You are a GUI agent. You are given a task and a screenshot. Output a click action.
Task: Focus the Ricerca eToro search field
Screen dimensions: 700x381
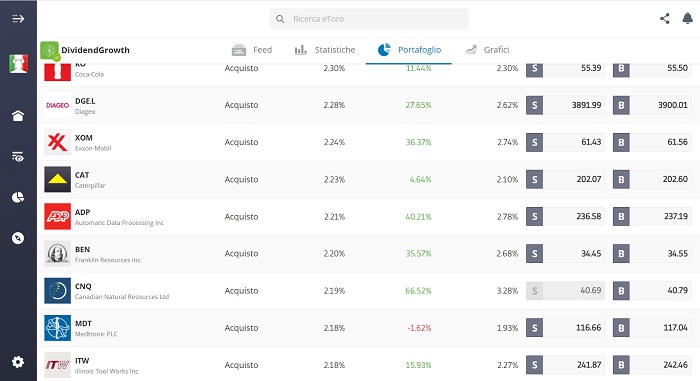[x=369, y=19]
